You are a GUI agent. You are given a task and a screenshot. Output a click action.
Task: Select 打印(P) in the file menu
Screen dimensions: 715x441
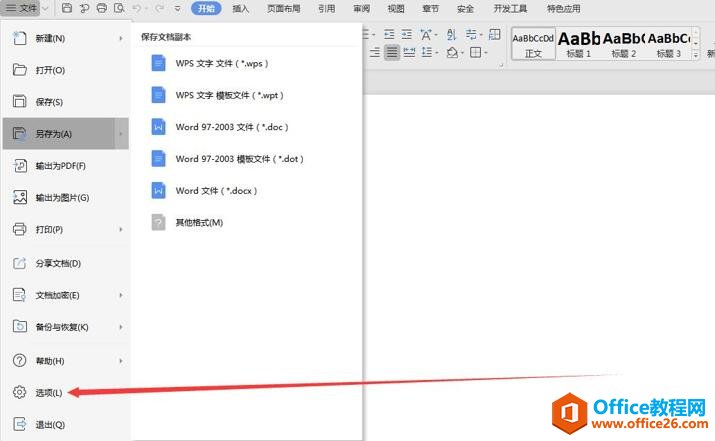pos(66,229)
